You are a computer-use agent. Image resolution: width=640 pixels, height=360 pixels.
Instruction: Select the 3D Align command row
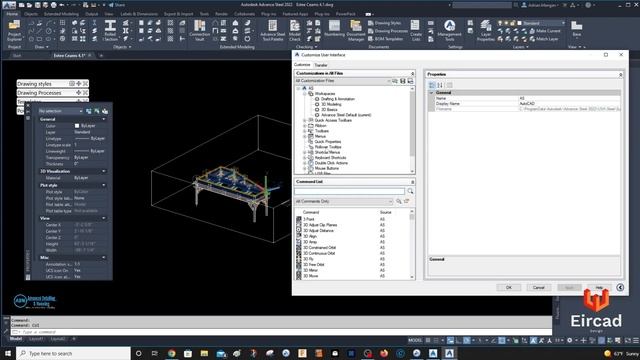(354, 236)
